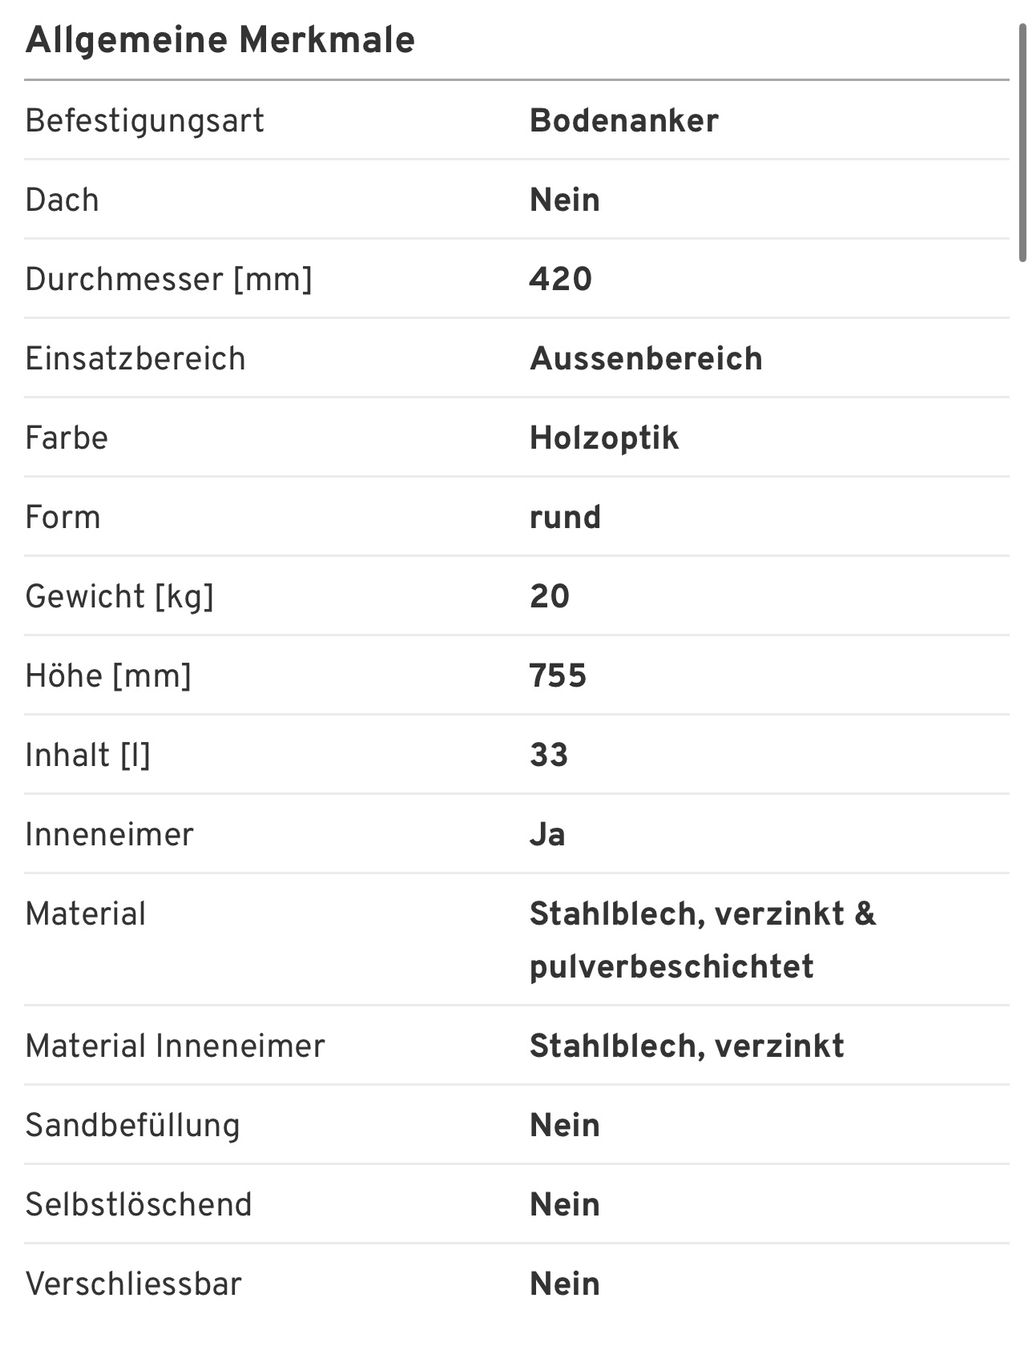Select the Ja value for Inneneimer
Image resolution: width=1034 pixels, height=1350 pixels.
tap(547, 834)
